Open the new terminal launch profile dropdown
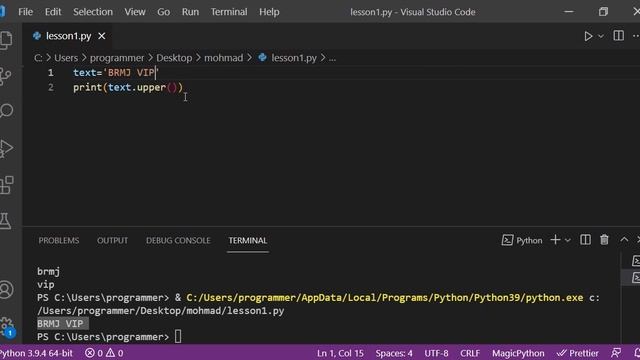This screenshot has height=360, width=640. [x=567, y=240]
